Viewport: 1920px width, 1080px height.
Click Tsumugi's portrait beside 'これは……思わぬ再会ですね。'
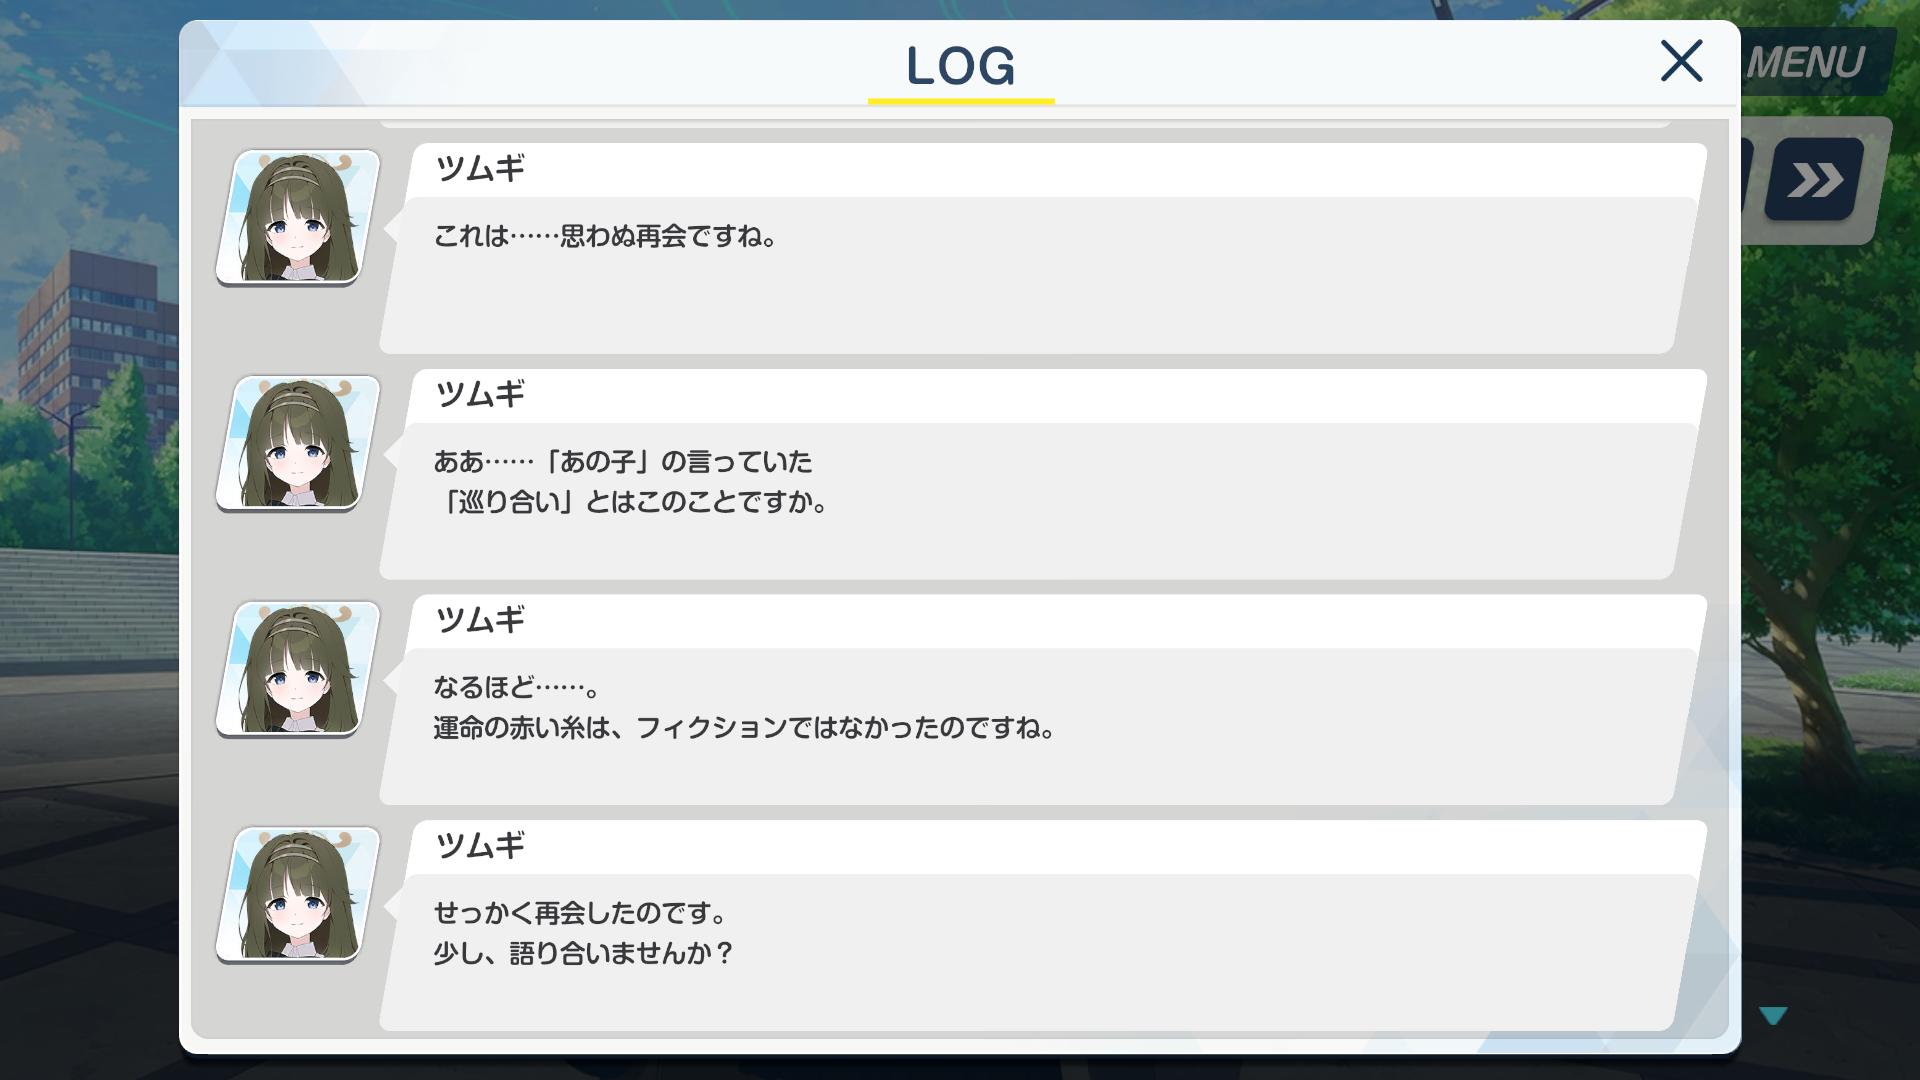pyautogui.click(x=297, y=217)
